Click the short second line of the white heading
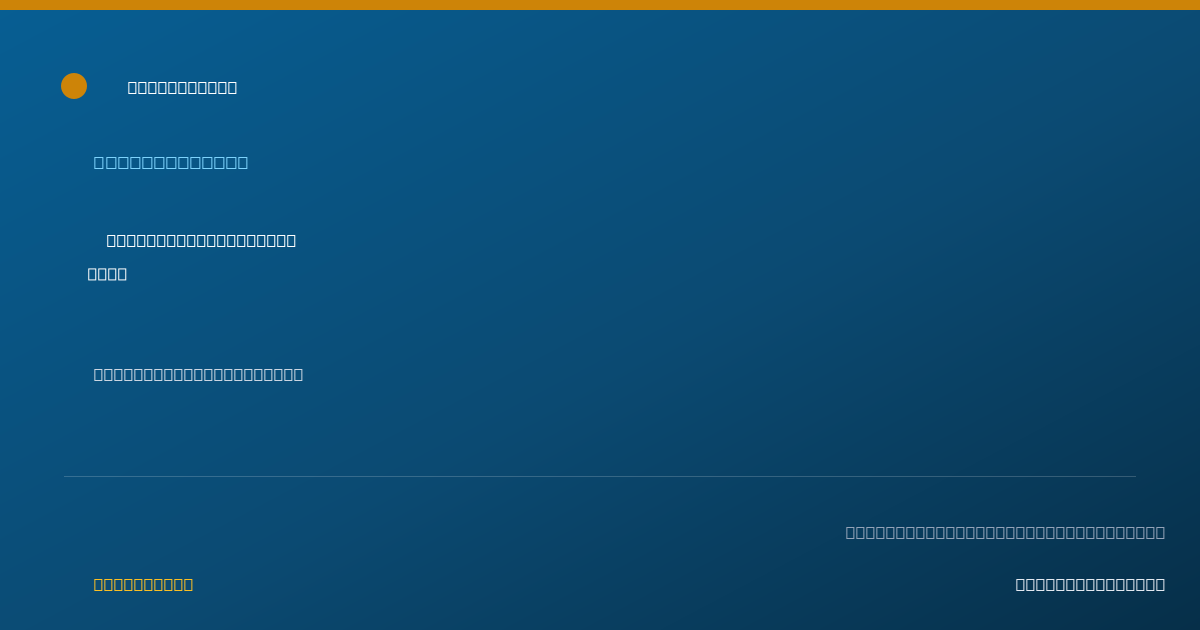The width and height of the screenshot is (1200, 630). pos(107,274)
